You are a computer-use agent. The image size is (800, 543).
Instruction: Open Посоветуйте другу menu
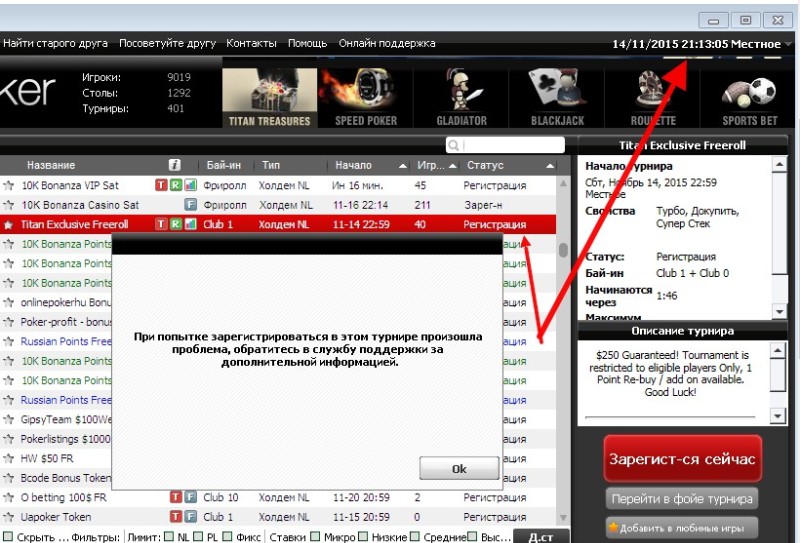click(x=167, y=43)
